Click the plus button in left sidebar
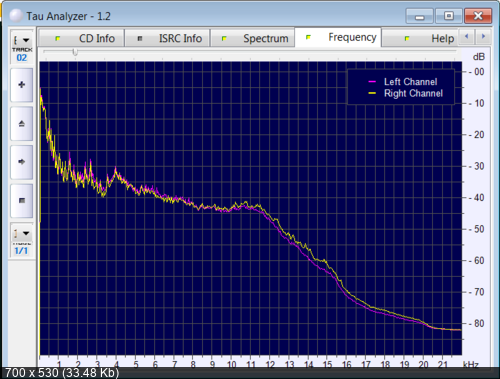 22,85
